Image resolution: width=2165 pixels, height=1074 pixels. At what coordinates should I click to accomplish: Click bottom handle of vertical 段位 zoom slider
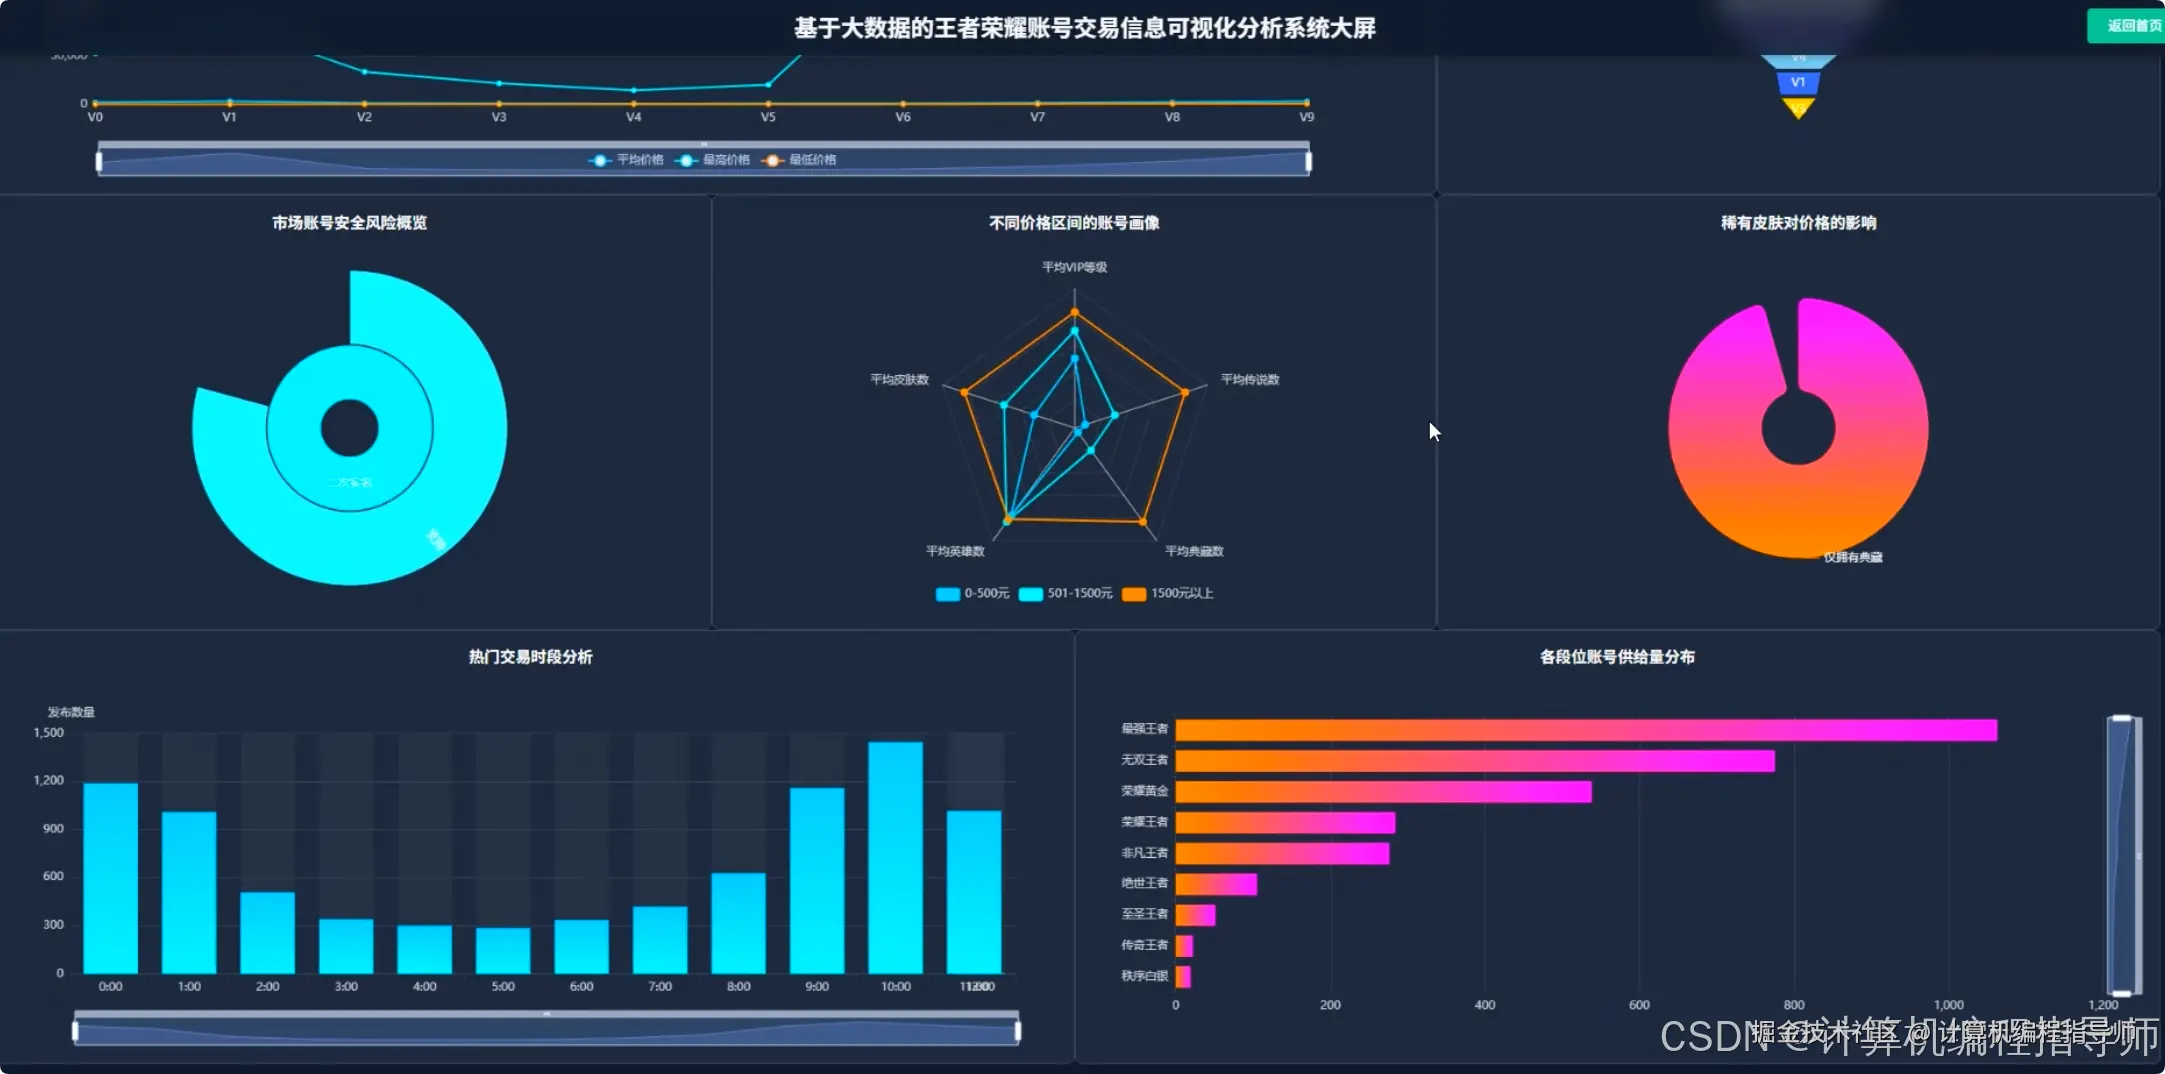pyautogui.click(x=2121, y=993)
